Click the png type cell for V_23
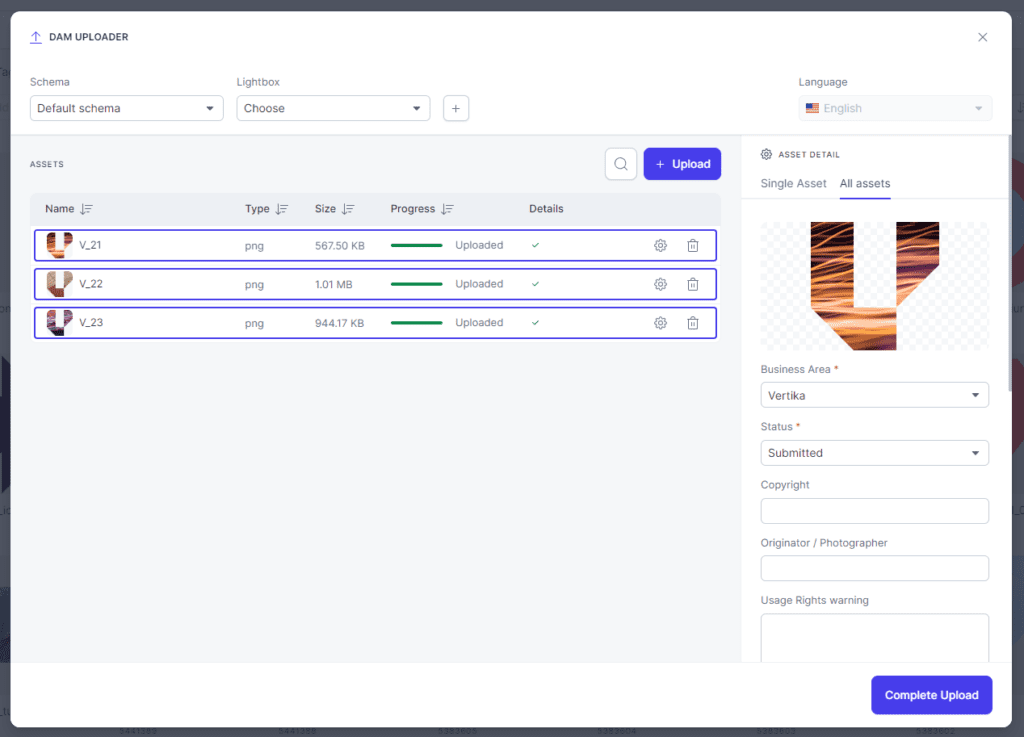This screenshot has height=737, width=1024. (x=254, y=323)
